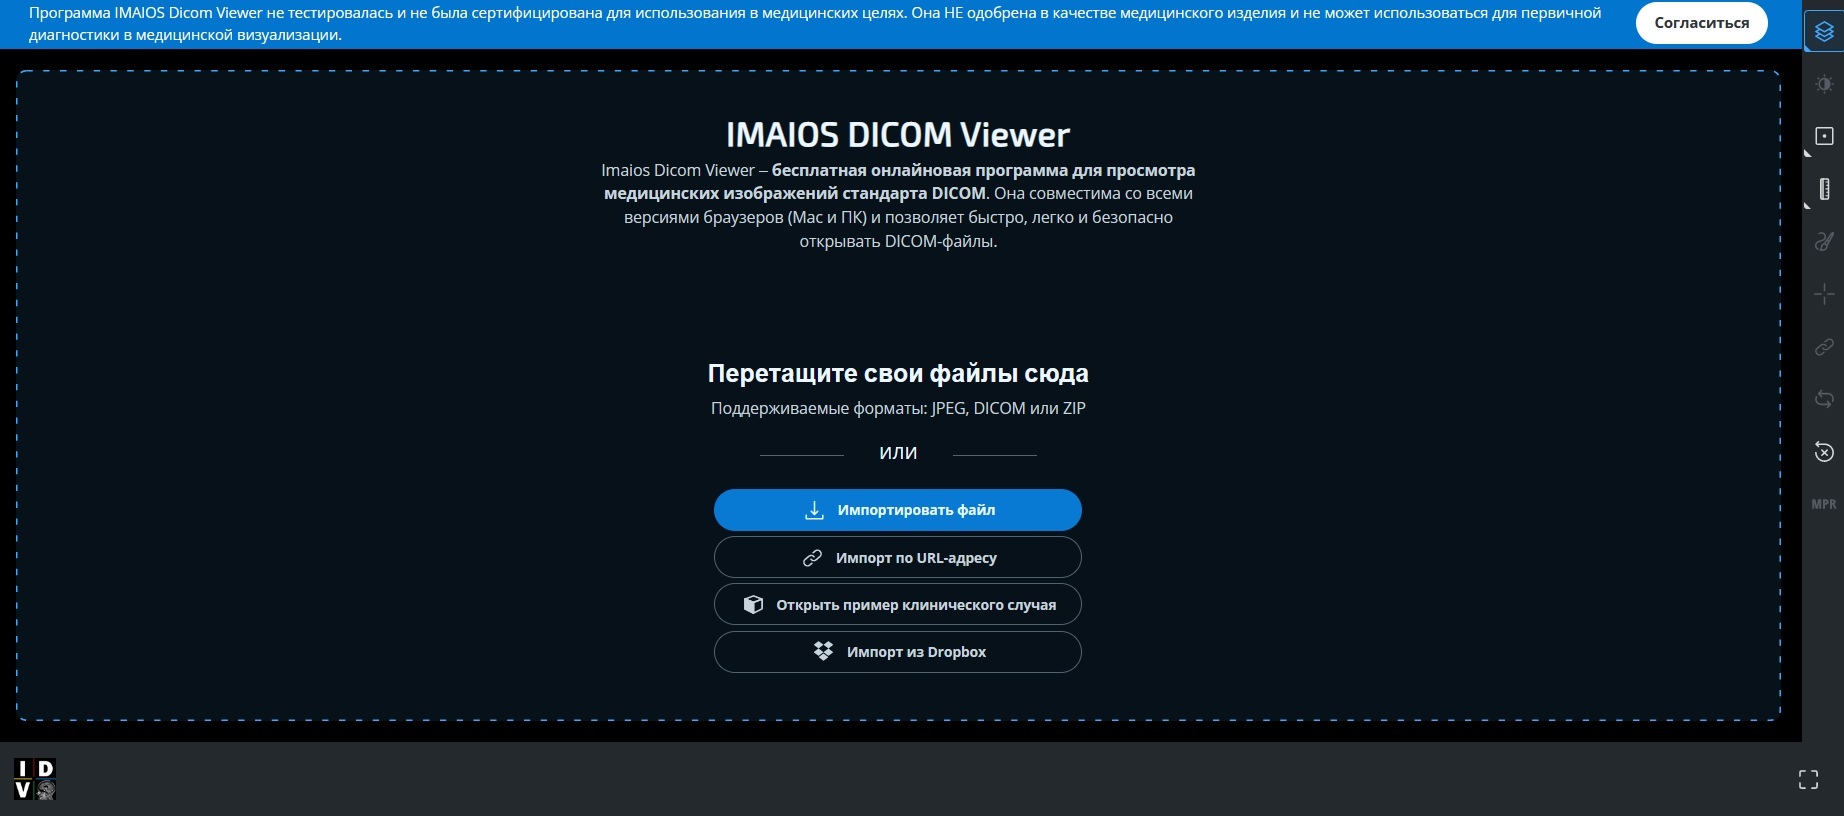Click the chain icon on Импорт по URL-адресу
This screenshot has height=816, width=1844.
tap(813, 558)
